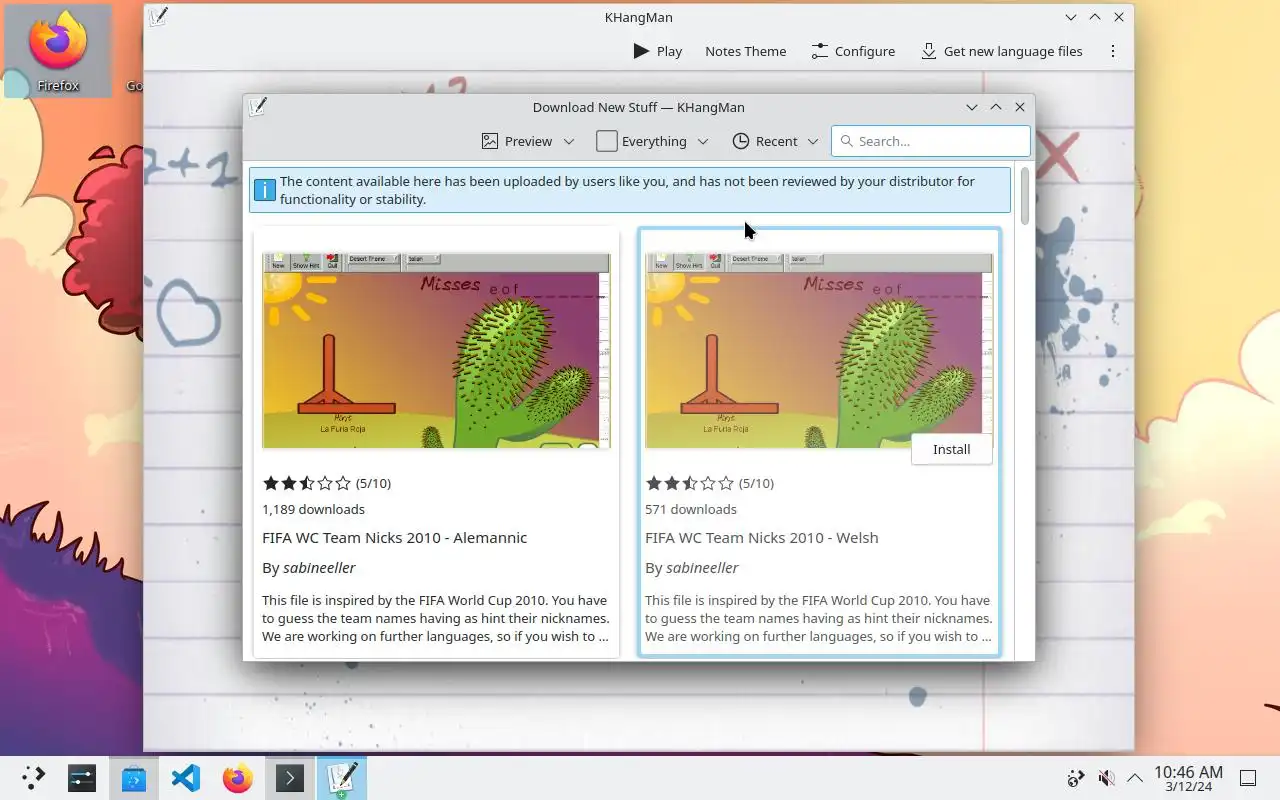
Task: Click the star rating of Welsh entry
Action: [x=689, y=483]
